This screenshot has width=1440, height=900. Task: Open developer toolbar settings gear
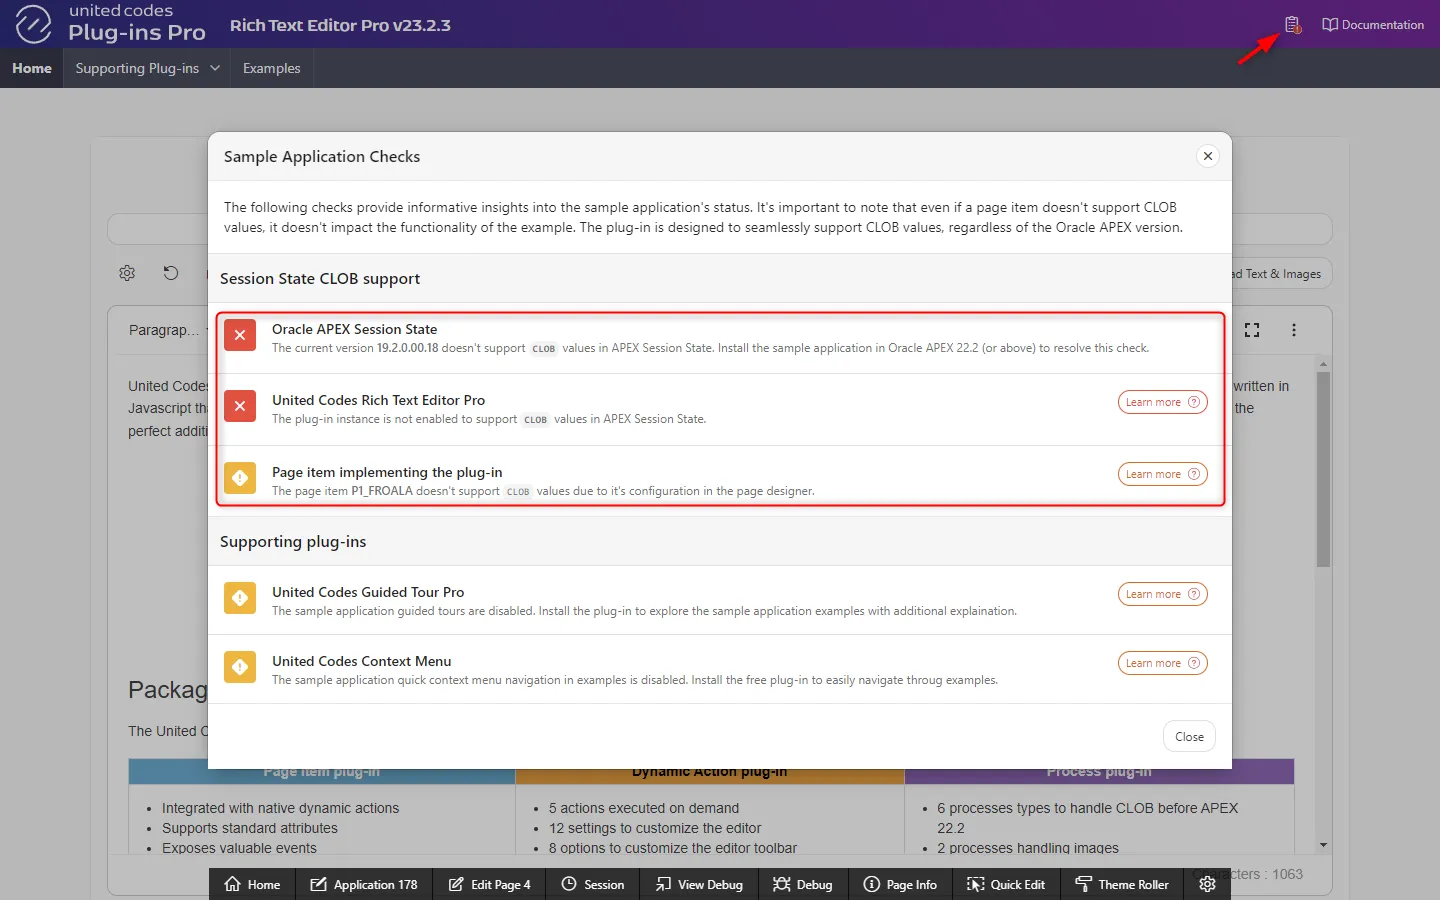click(1207, 884)
